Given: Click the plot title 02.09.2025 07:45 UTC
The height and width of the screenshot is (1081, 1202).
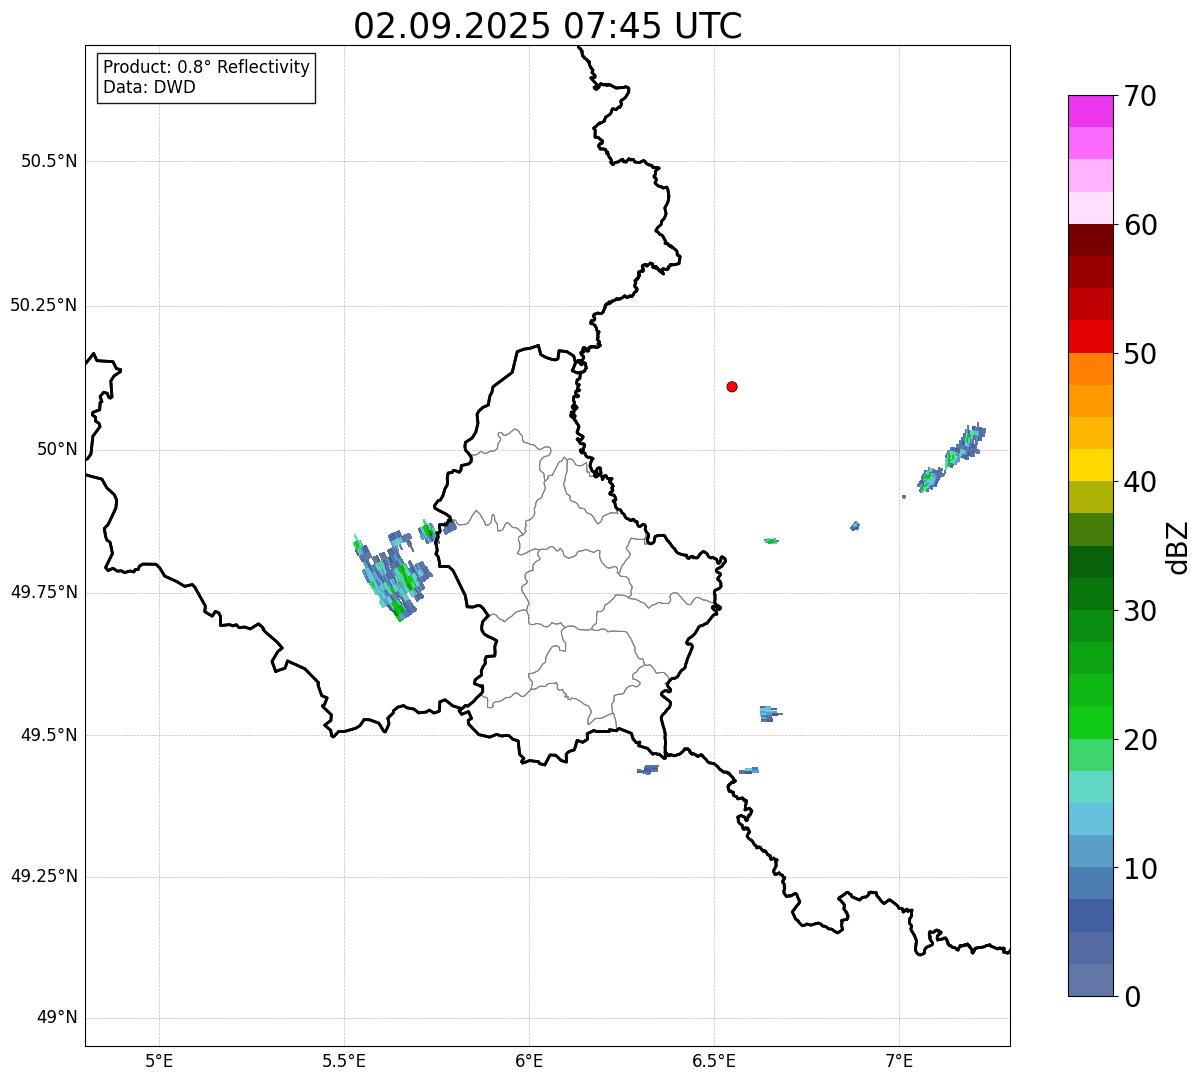Looking at the screenshot, I should (x=548, y=26).
